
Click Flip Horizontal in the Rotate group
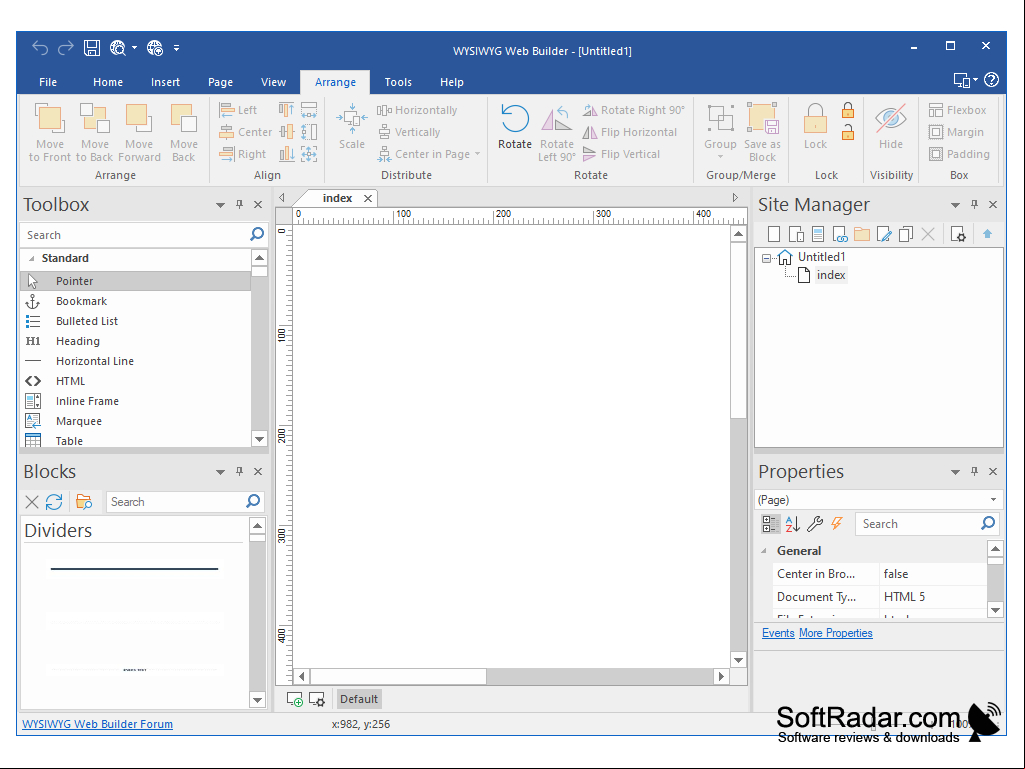pos(630,132)
